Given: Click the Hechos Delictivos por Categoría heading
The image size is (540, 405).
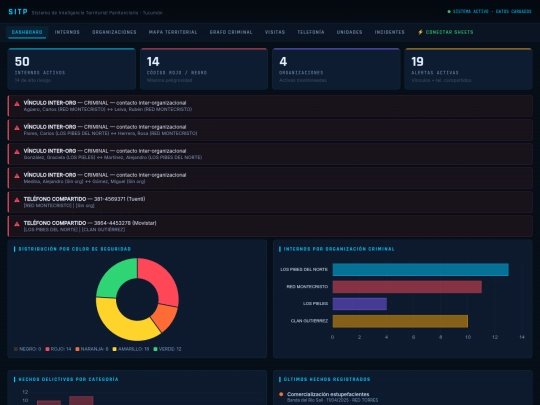Looking at the screenshot, I should [68, 379].
